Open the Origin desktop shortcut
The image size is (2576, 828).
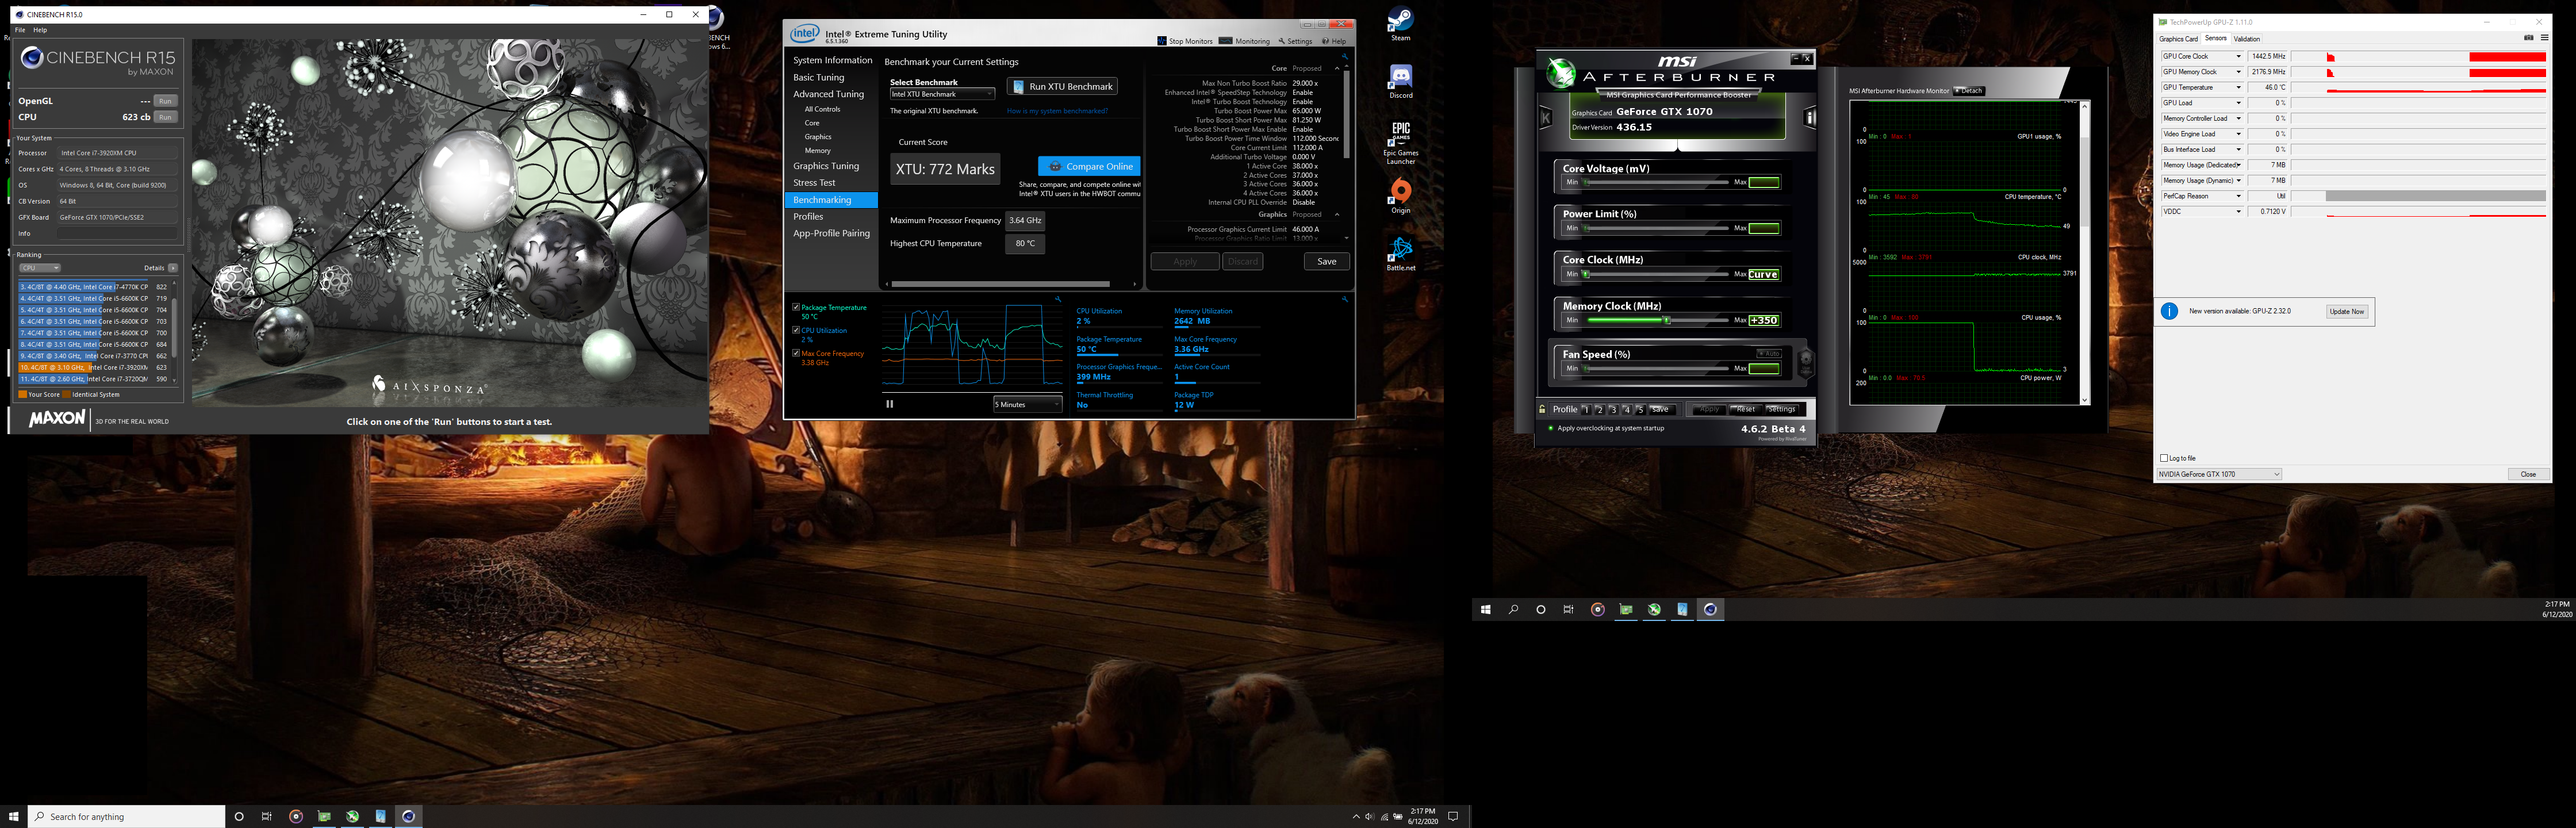click(x=1400, y=195)
